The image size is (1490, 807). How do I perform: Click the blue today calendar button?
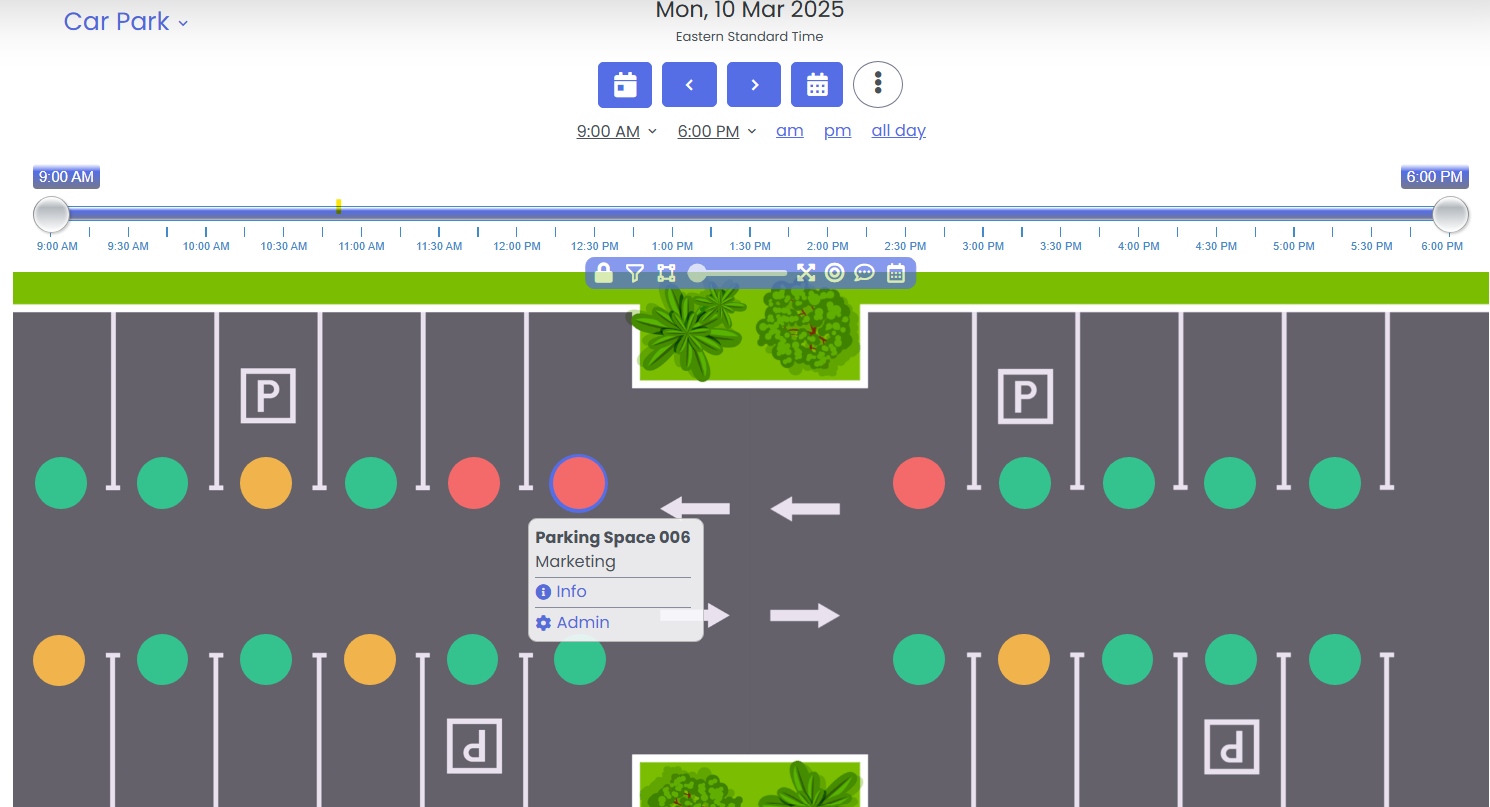pyautogui.click(x=625, y=85)
